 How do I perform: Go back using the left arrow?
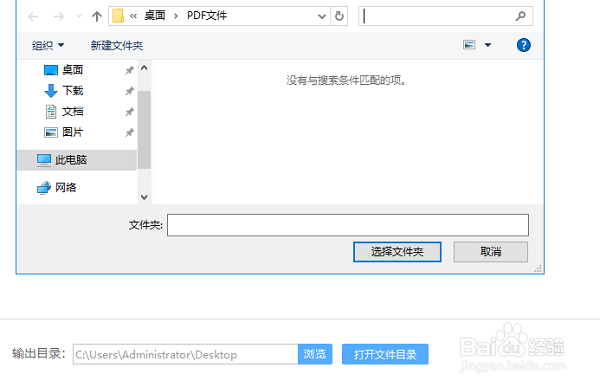pos(33,16)
